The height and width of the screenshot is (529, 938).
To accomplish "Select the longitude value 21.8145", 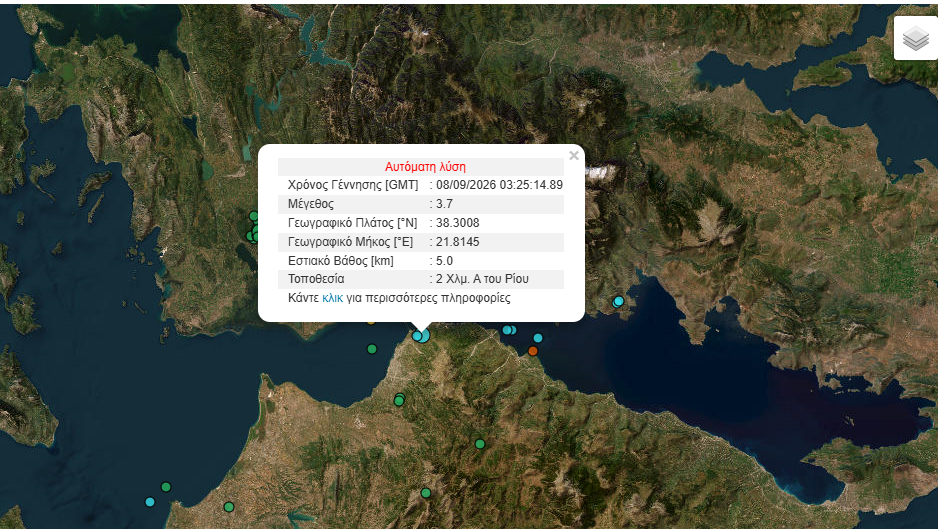I will (x=458, y=242).
